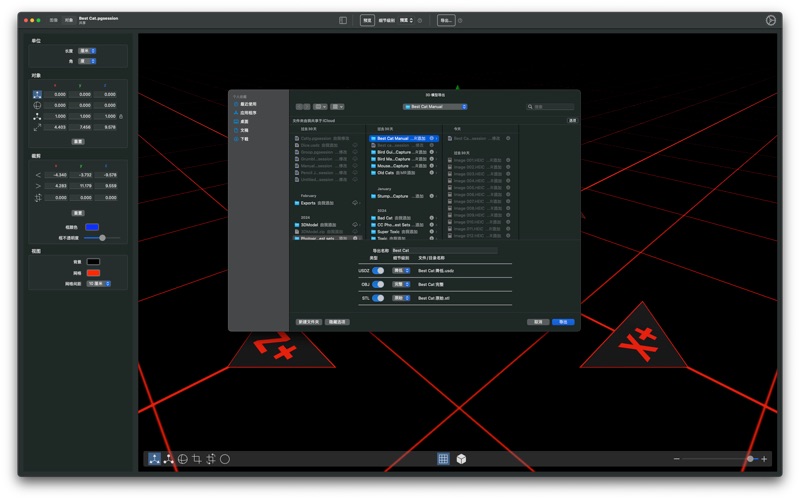
Task: Click the rotate sphere tool icon
Action: [x=182, y=459]
